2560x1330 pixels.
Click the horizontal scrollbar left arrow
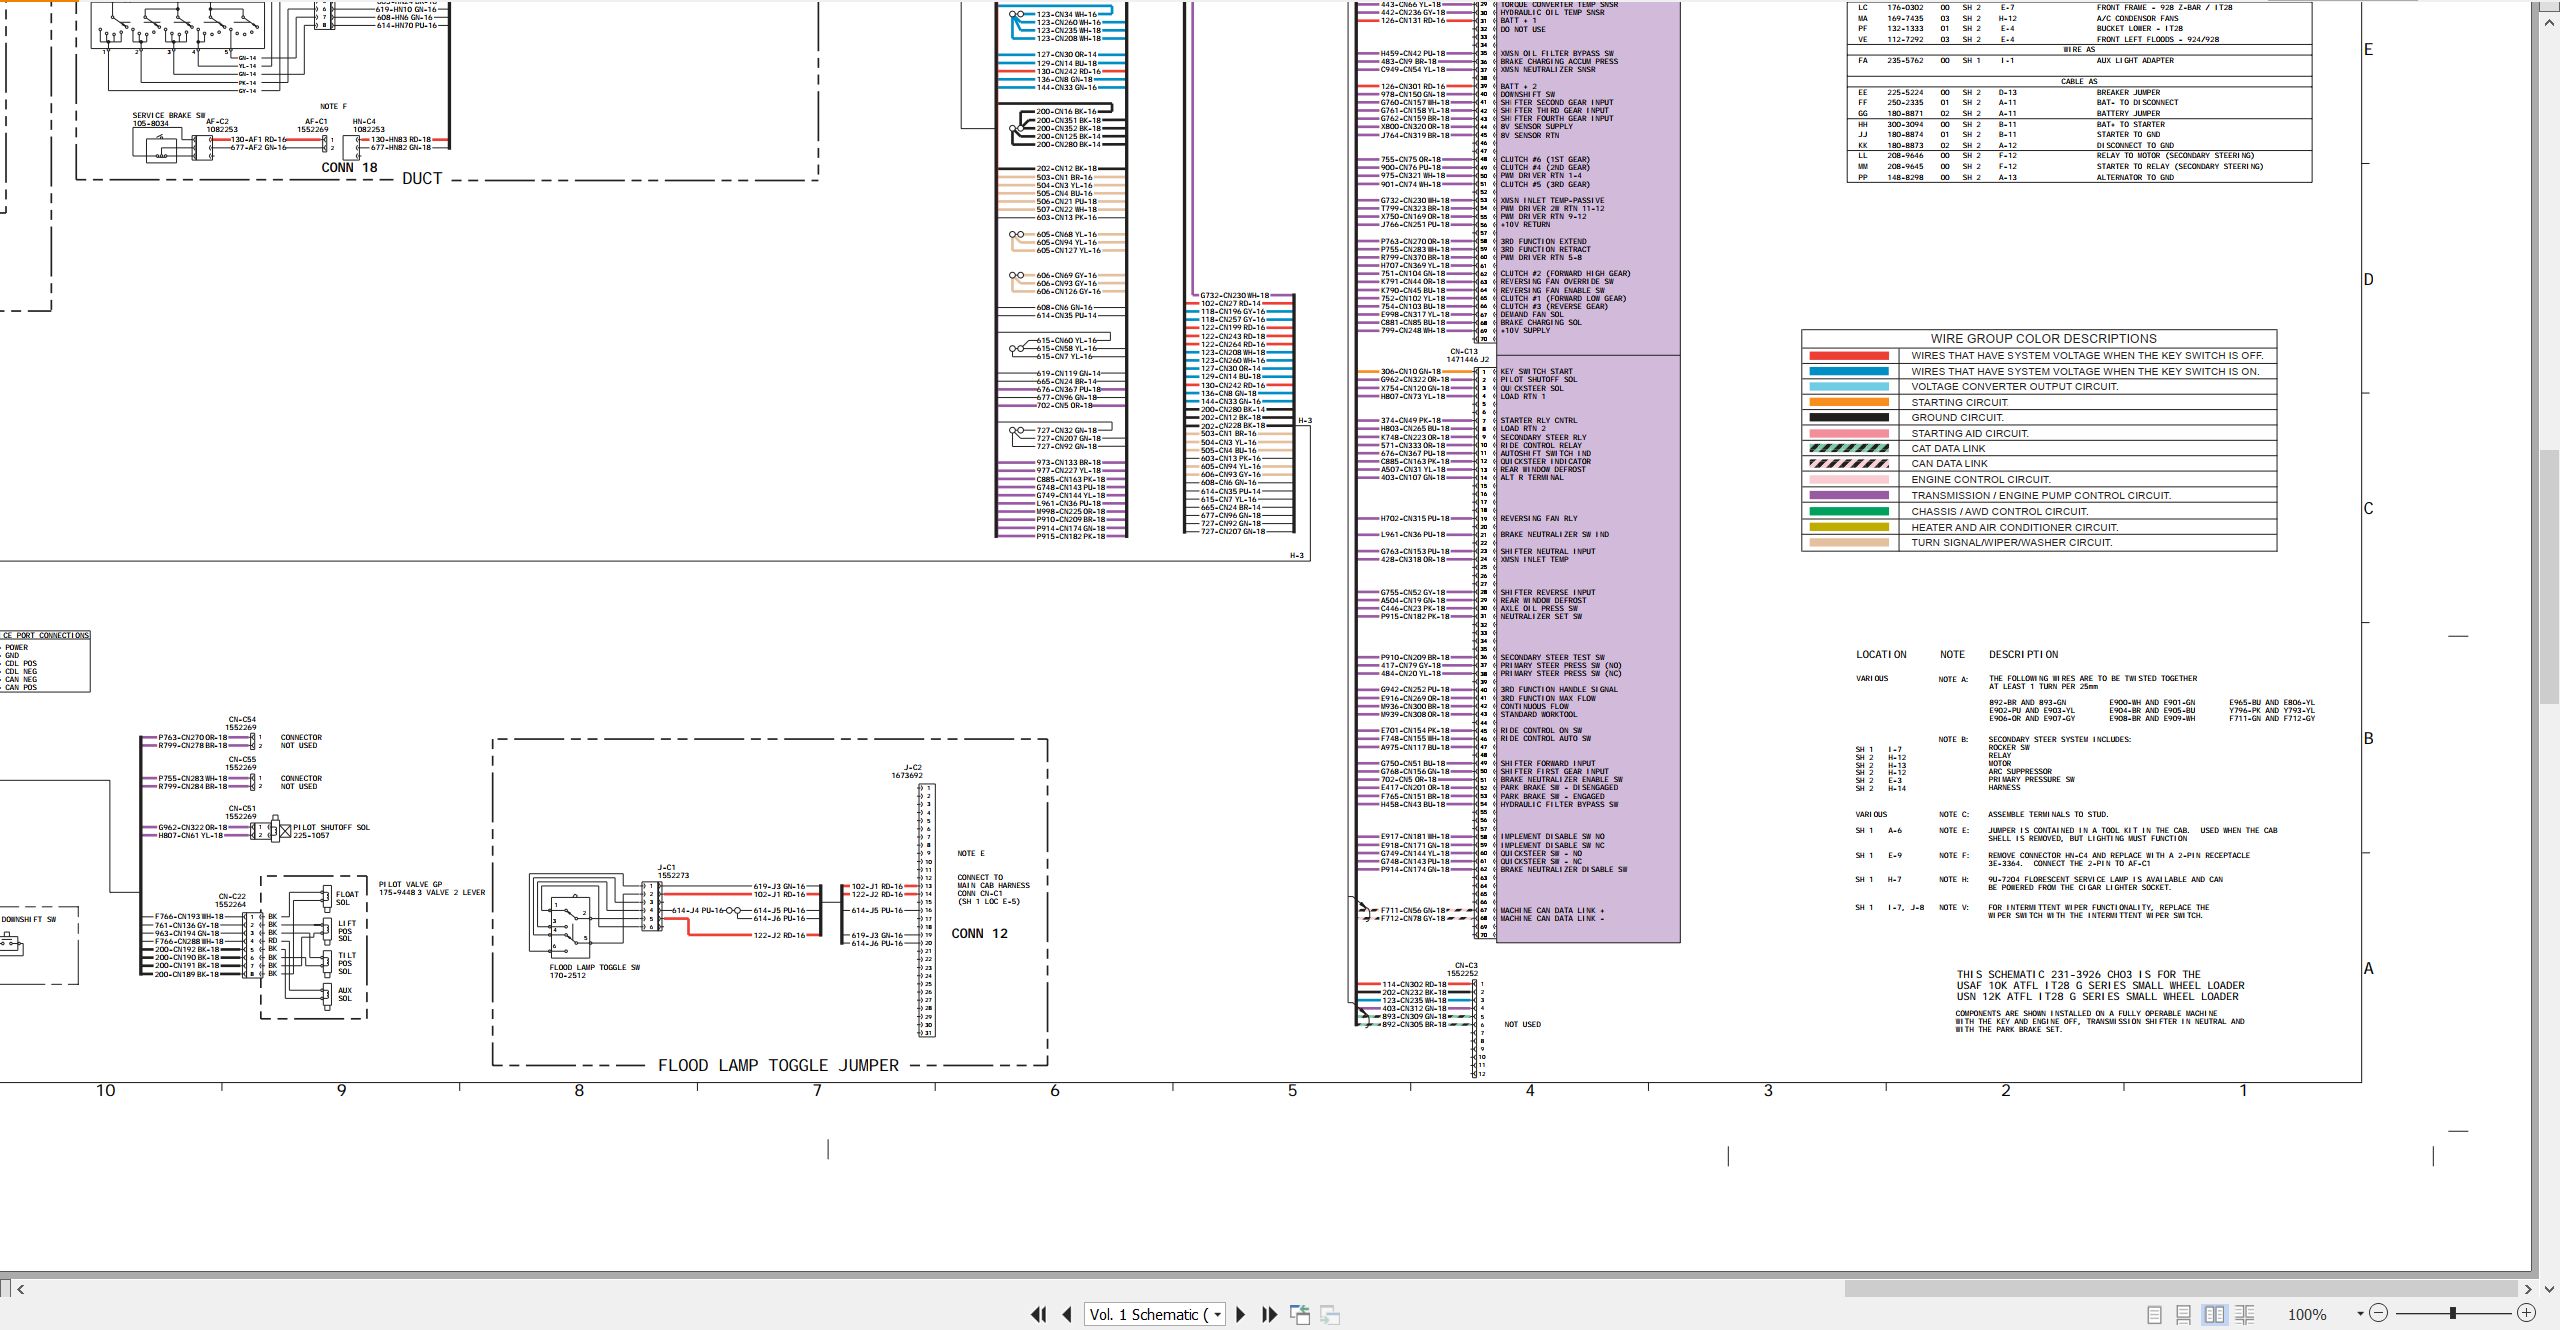pyautogui.click(x=21, y=1289)
